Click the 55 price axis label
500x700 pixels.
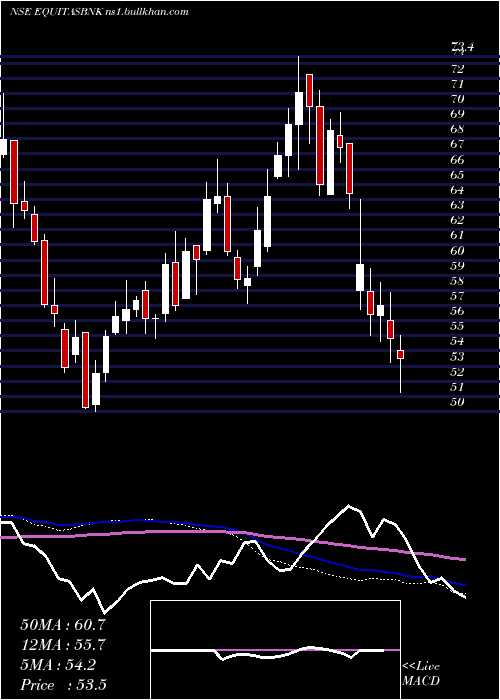[457, 326]
